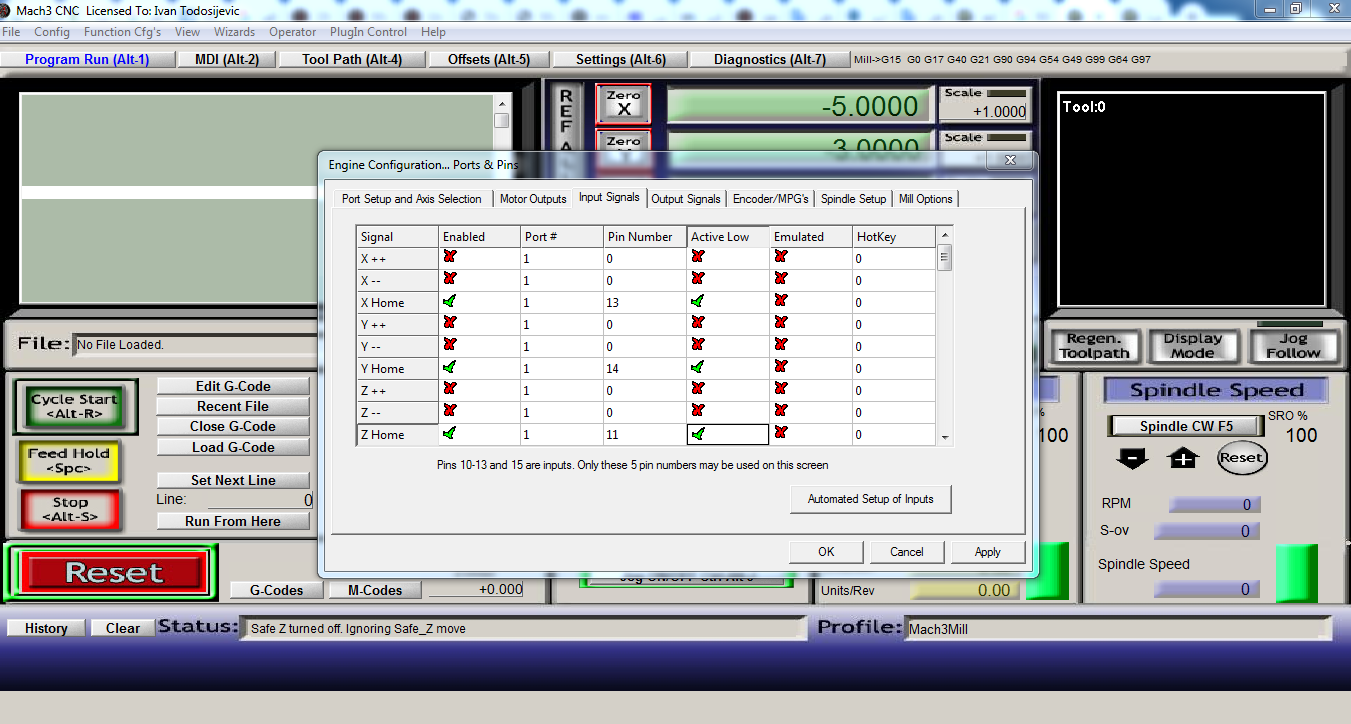Click spindle speed decrease minus arrow
This screenshot has height=724, width=1351.
pos(1132,458)
